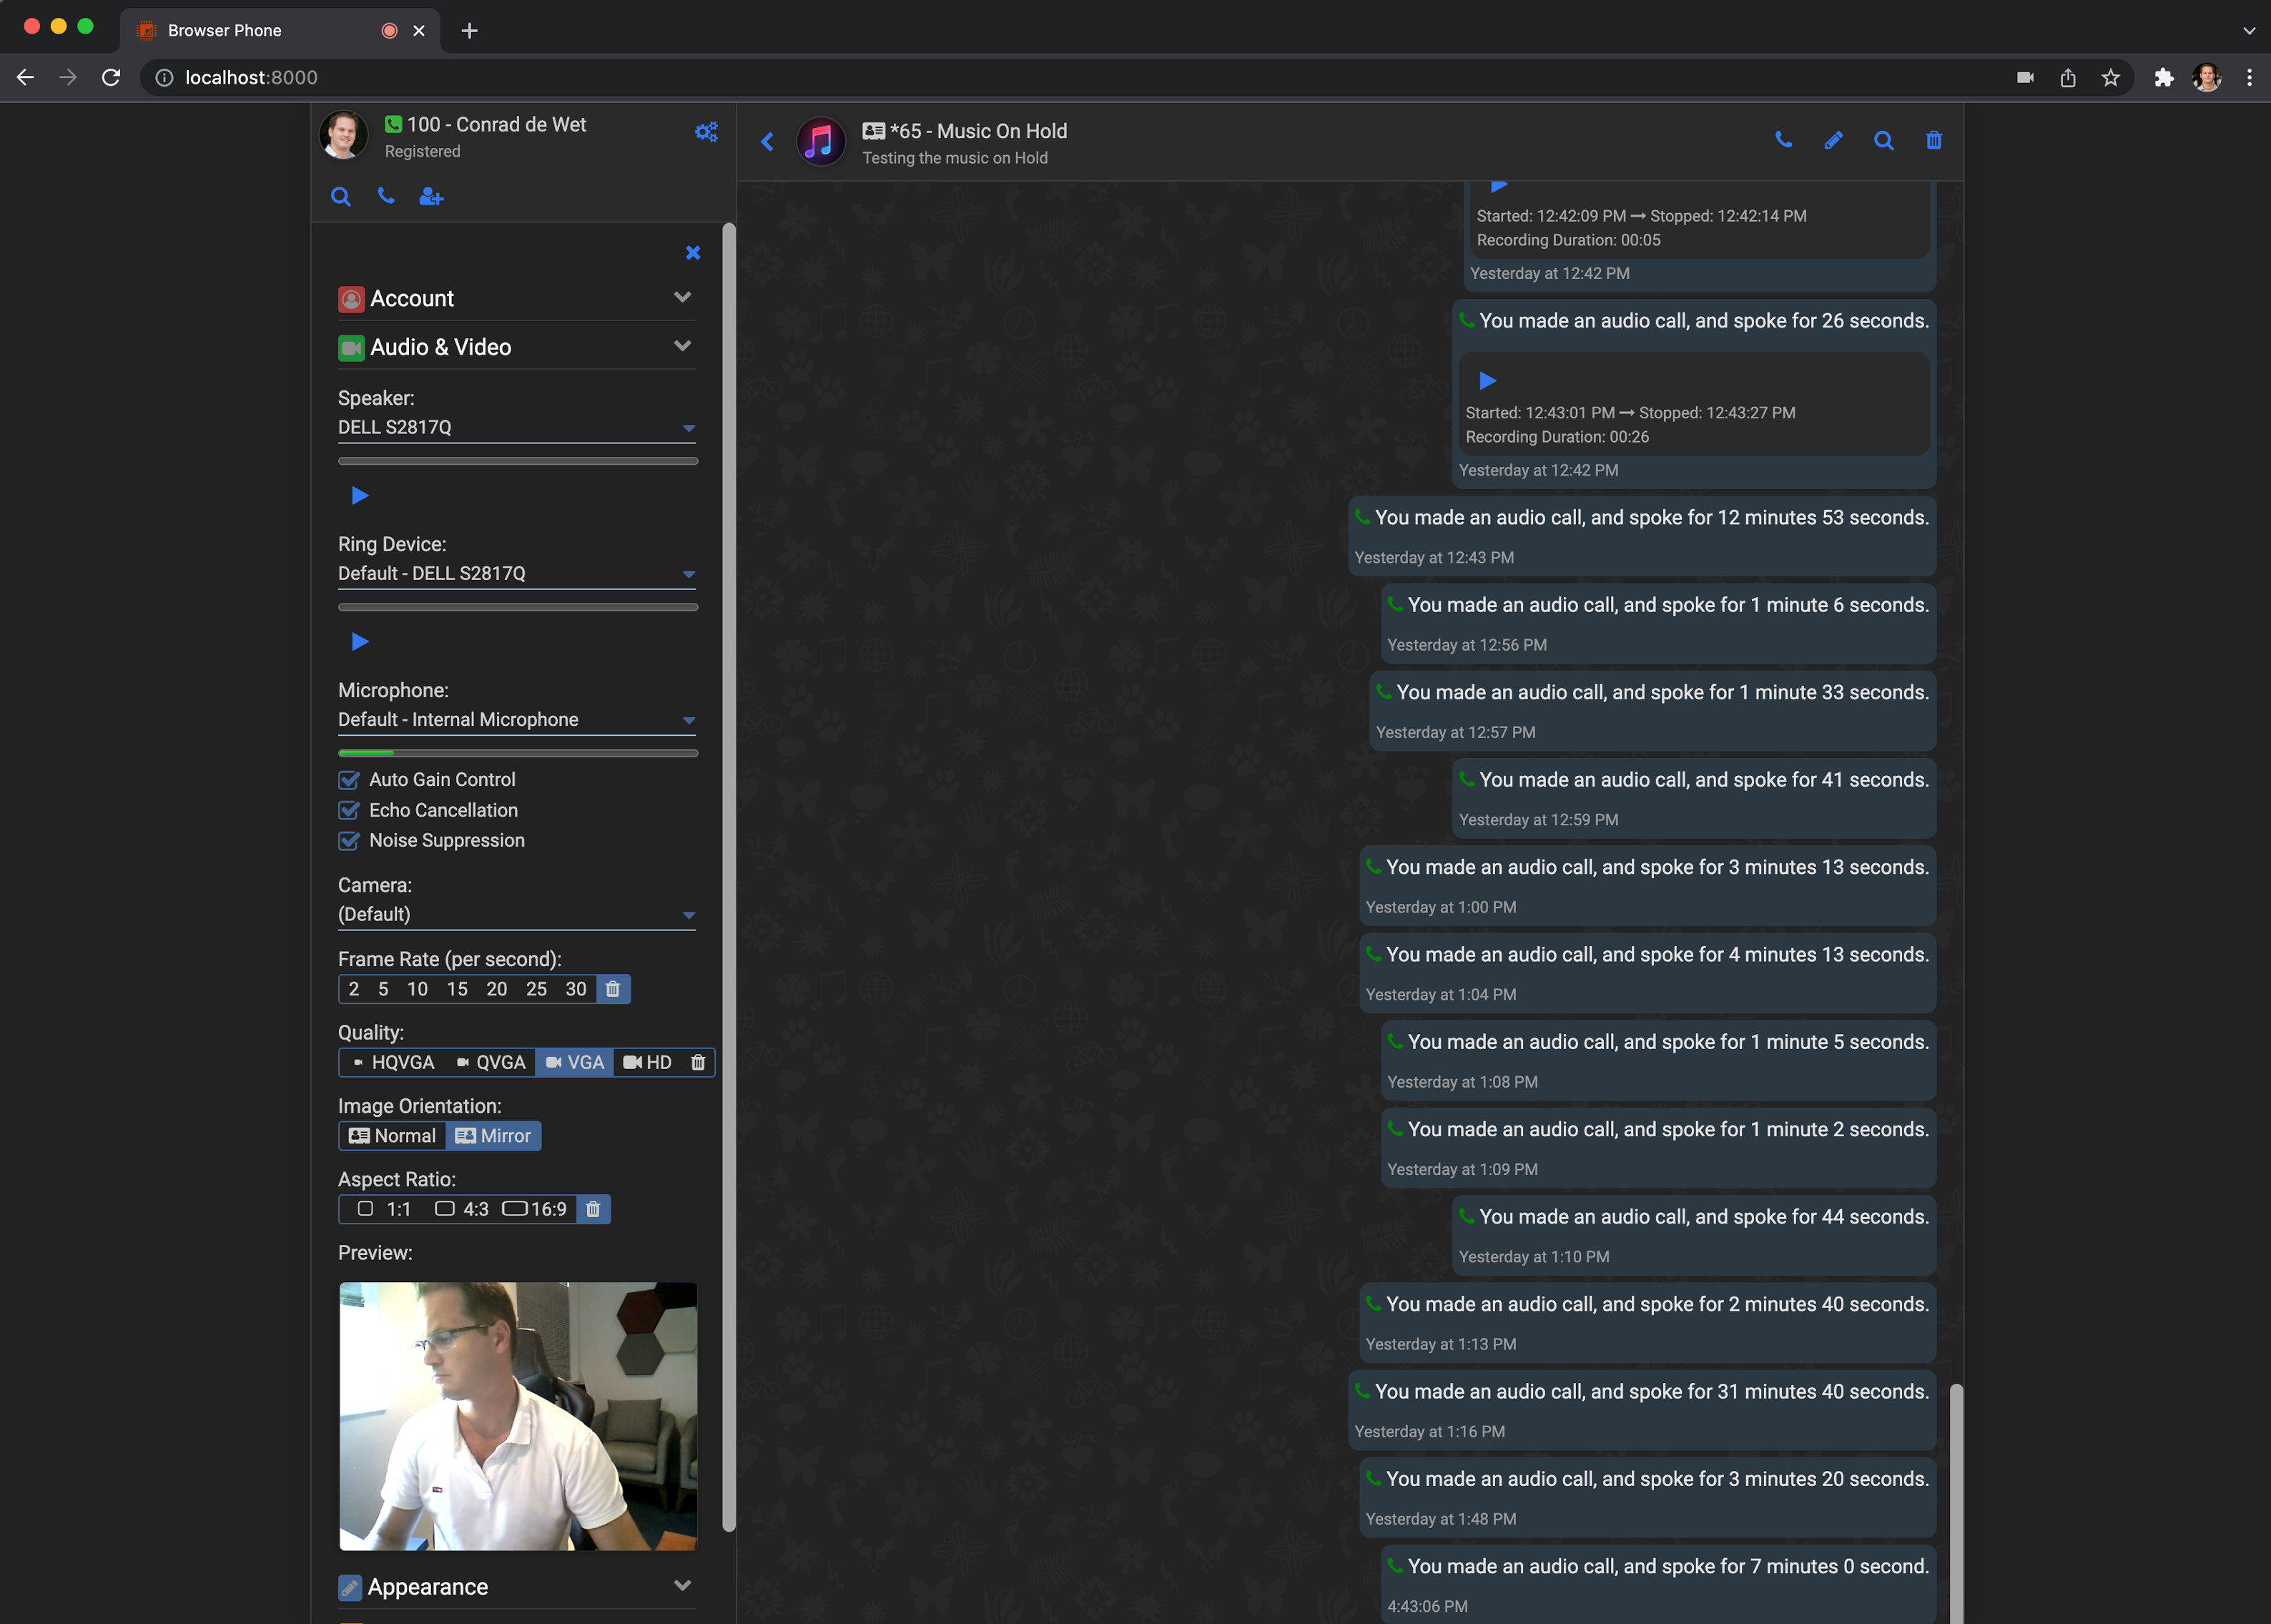Open the Speaker device dropdown
The height and width of the screenshot is (1624, 2271).
pos(516,428)
